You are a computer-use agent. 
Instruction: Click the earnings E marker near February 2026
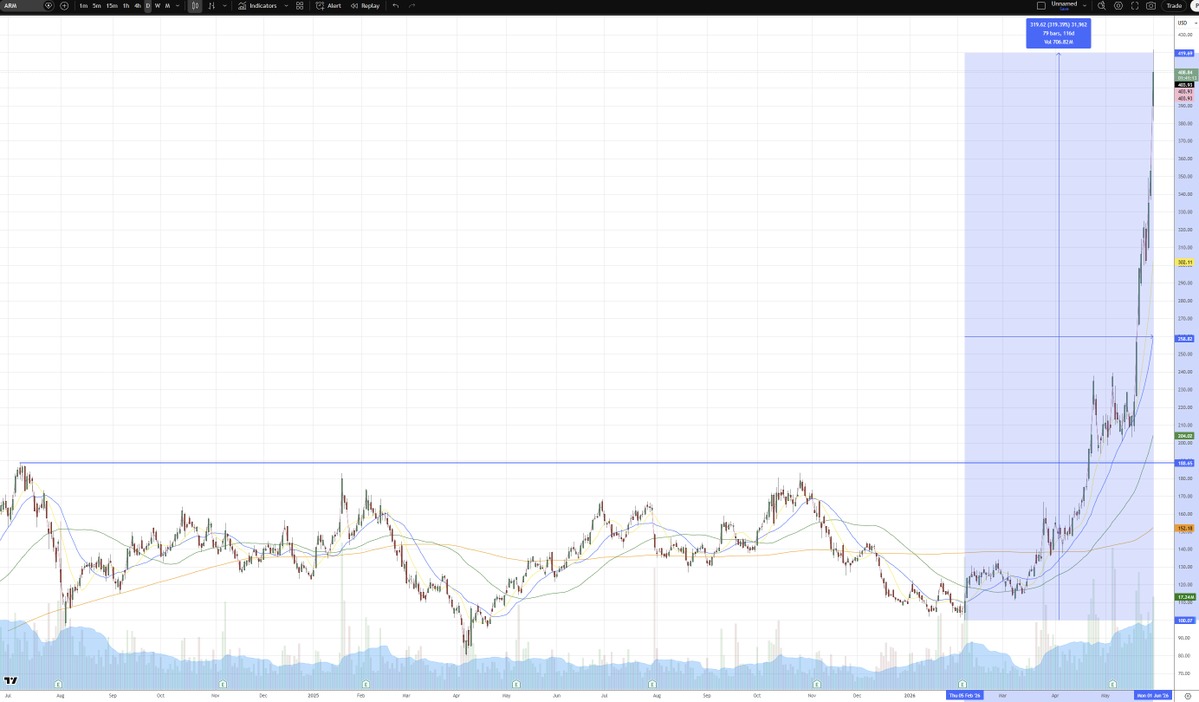click(x=963, y=684)
